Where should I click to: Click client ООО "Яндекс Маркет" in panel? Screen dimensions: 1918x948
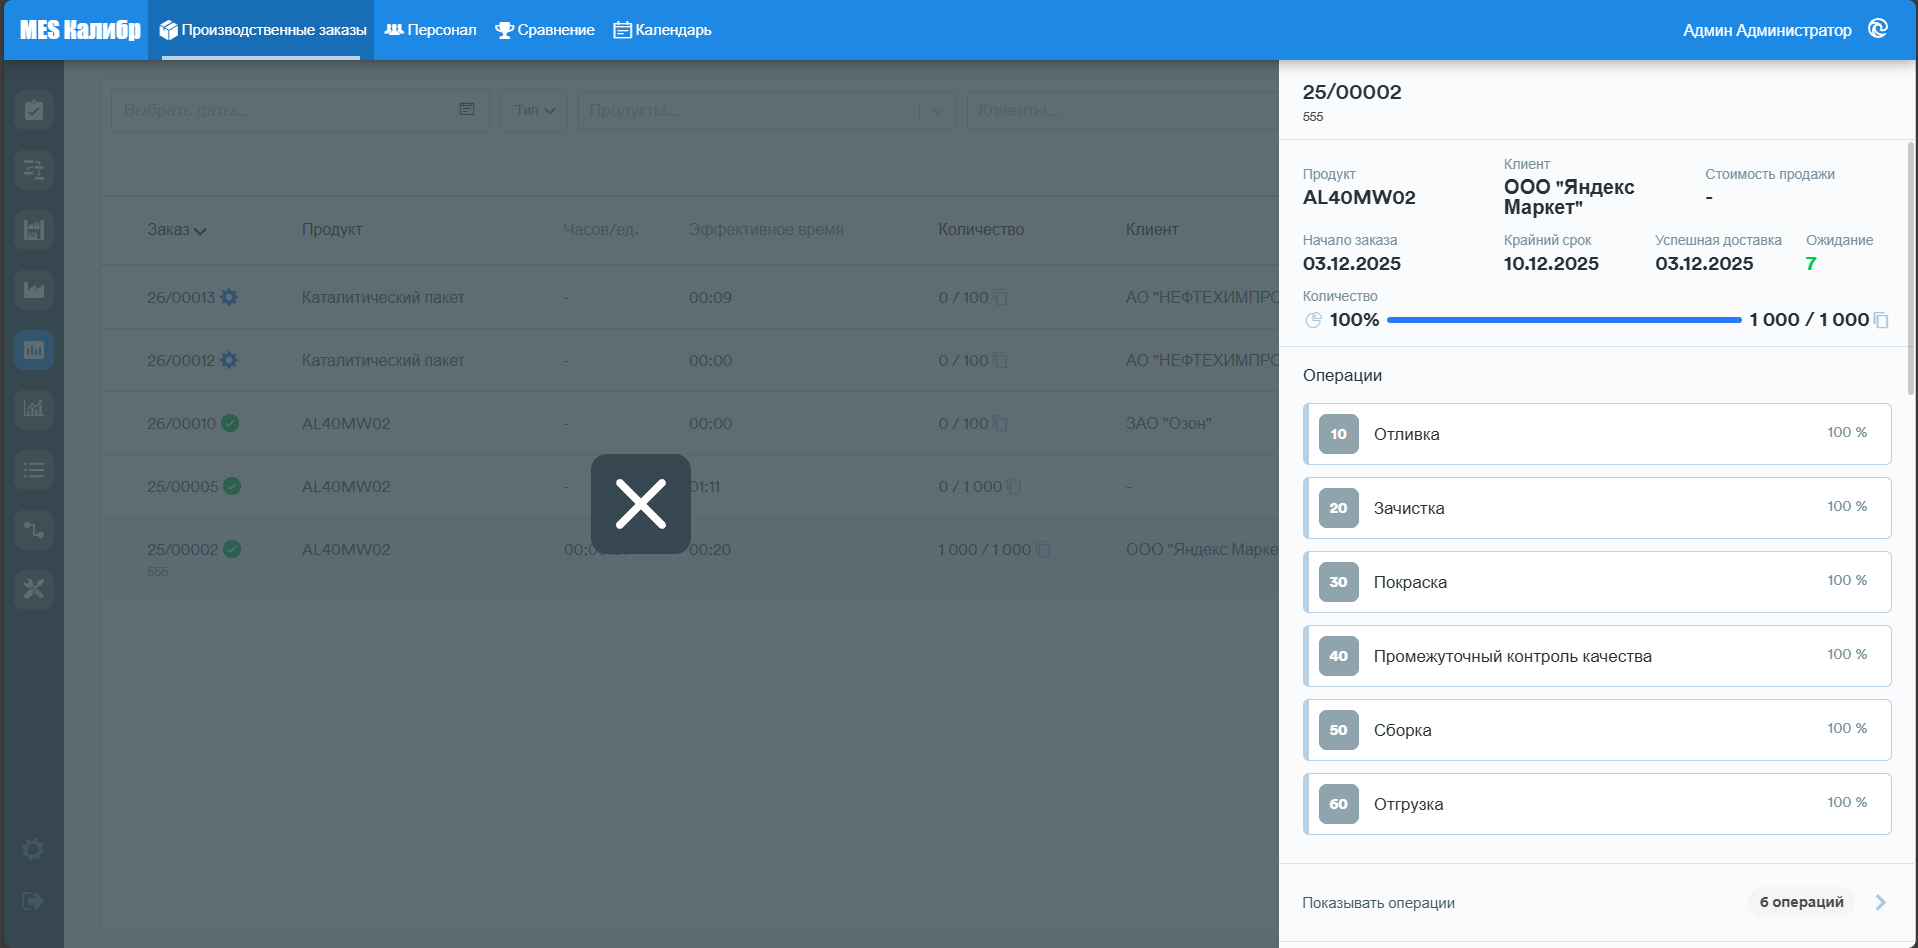[1569, 197]
